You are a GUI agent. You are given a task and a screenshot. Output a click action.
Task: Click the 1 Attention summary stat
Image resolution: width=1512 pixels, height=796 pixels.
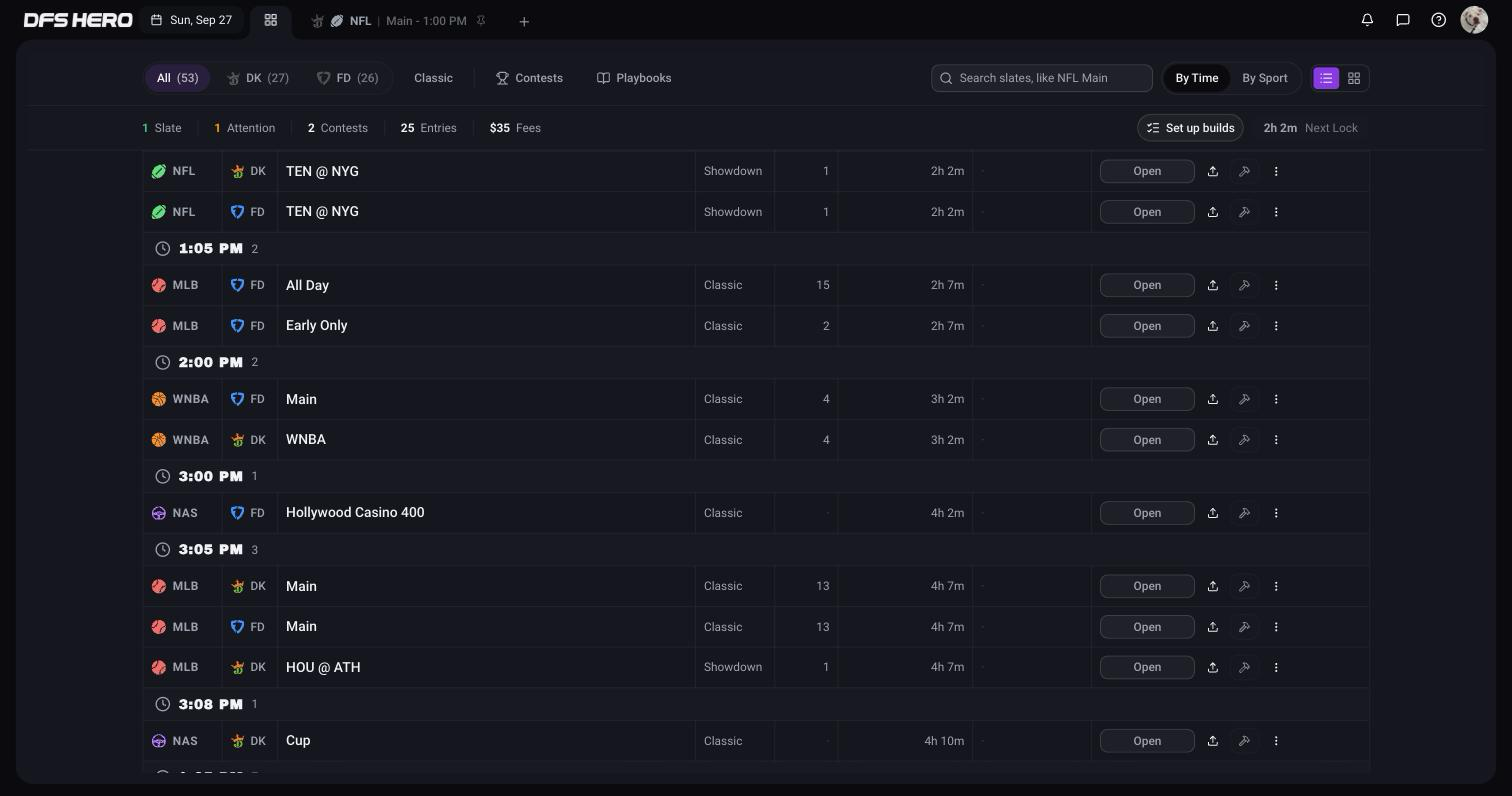point(245,128)
